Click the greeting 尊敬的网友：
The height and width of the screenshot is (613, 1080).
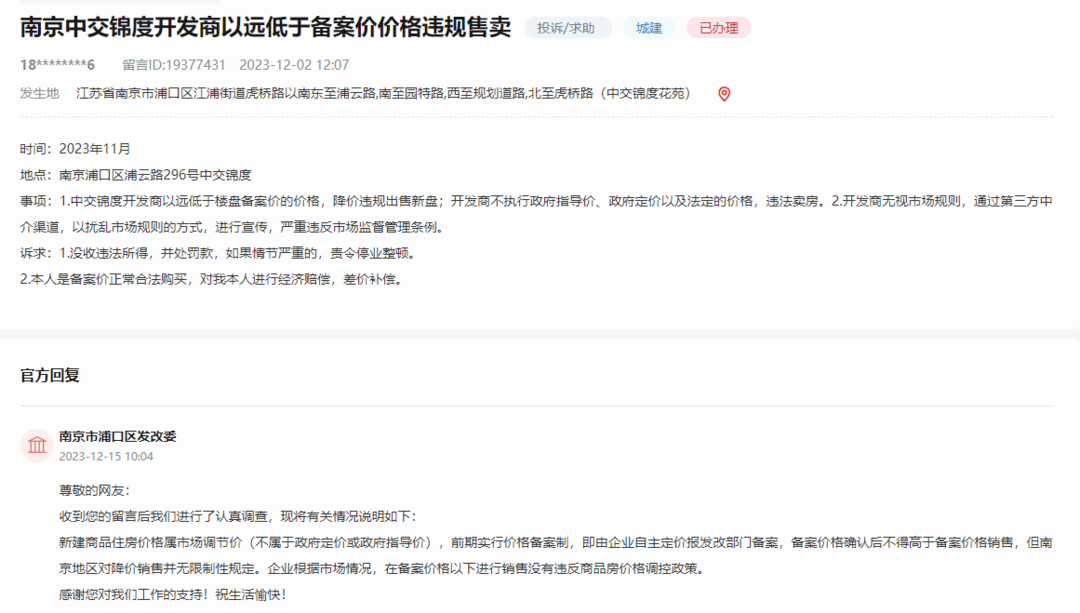pos(94,490)
